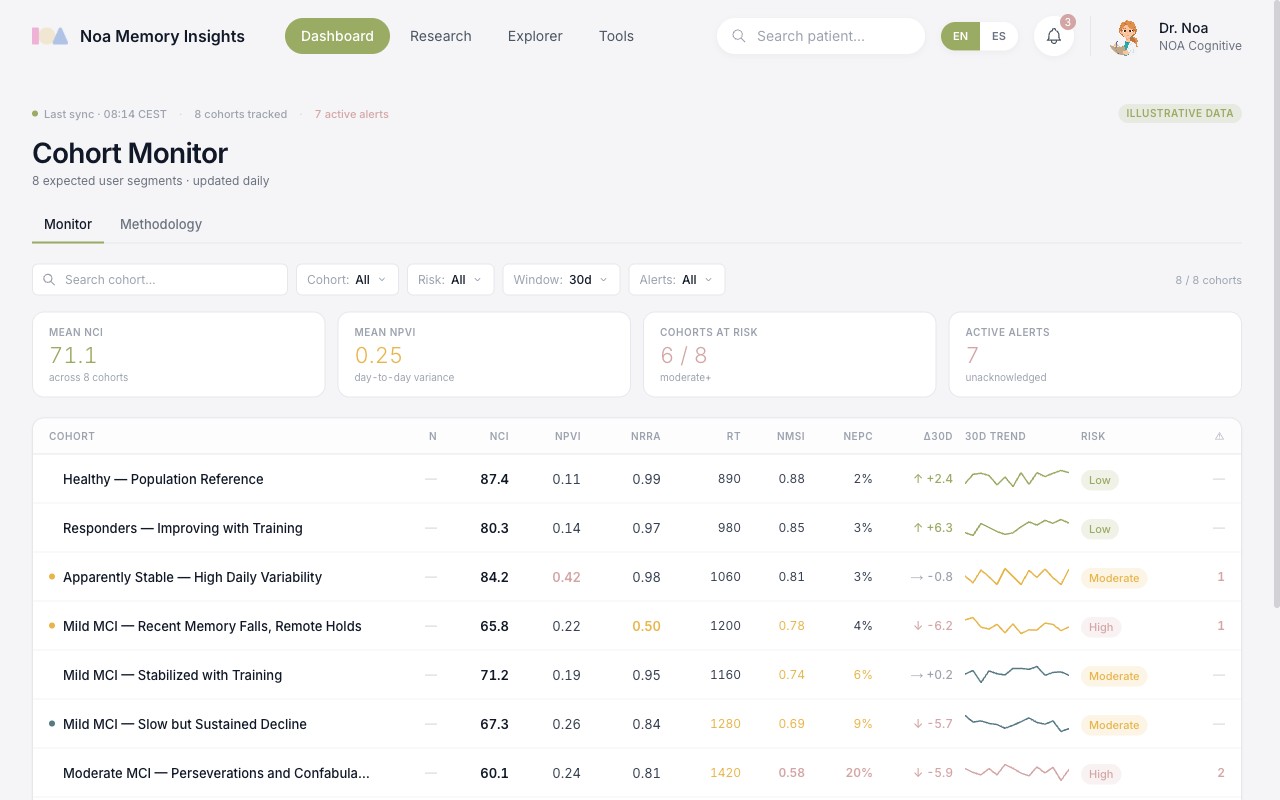The height and width of the screenshot is (800, 1280).
Task: Click the down arrow beside -5.7
Action: 917,724
